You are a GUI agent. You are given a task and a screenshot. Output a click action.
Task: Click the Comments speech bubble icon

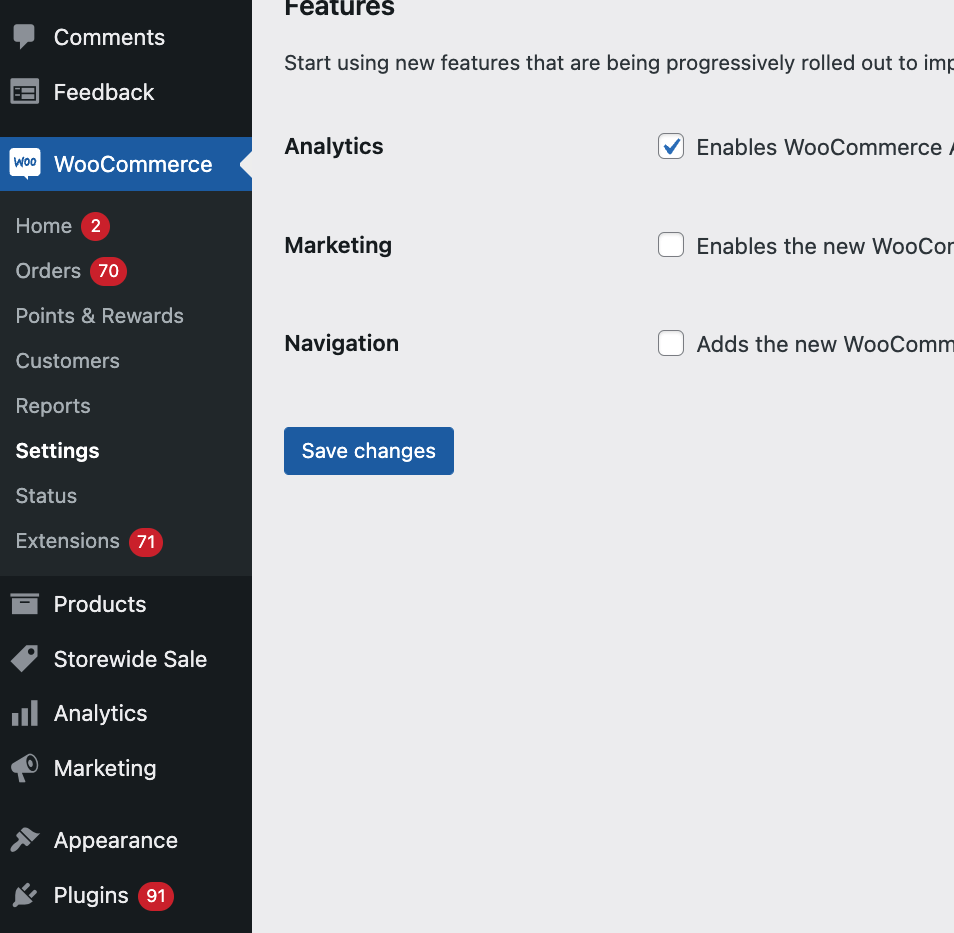coord(24,38)
